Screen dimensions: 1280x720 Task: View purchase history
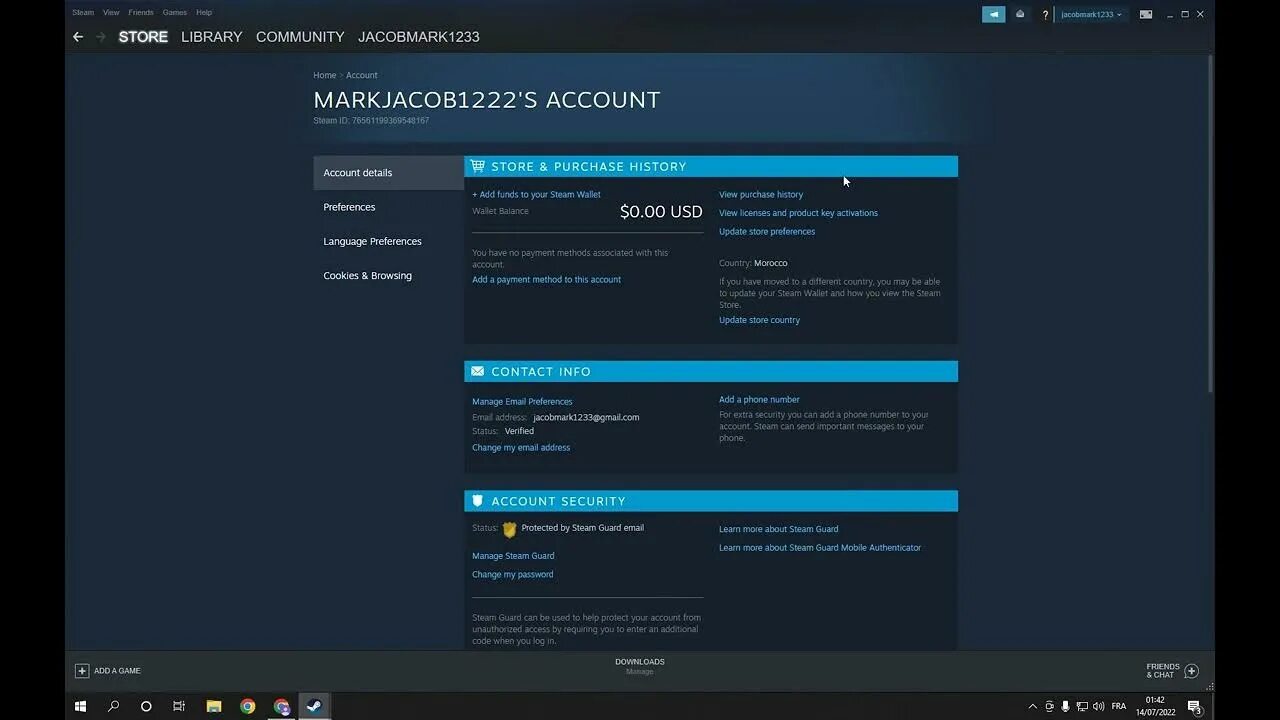[x=763, y=194]
